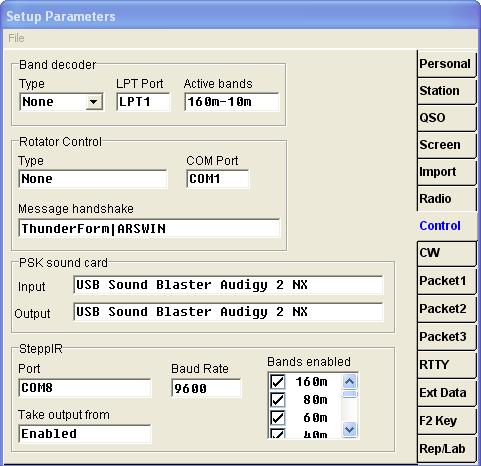Viewport: 481px width, 466px height.
Task: Open the Packet3 tab
Action: pos(446,337)
